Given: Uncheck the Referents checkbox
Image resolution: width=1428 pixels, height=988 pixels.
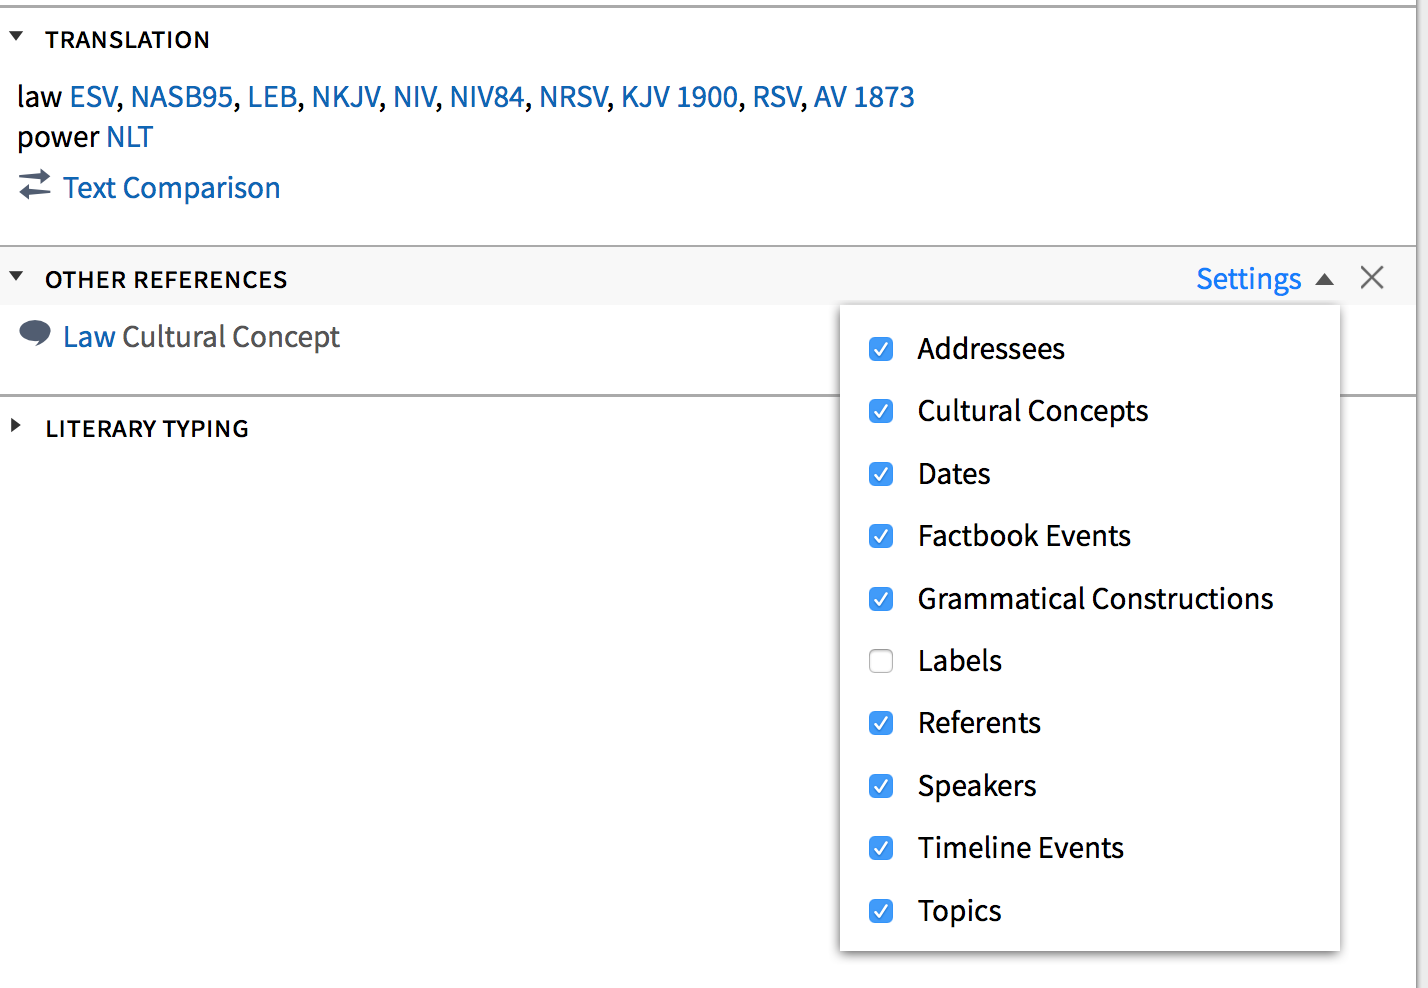Looking at the screenshot, I should (x=881, y=723).
